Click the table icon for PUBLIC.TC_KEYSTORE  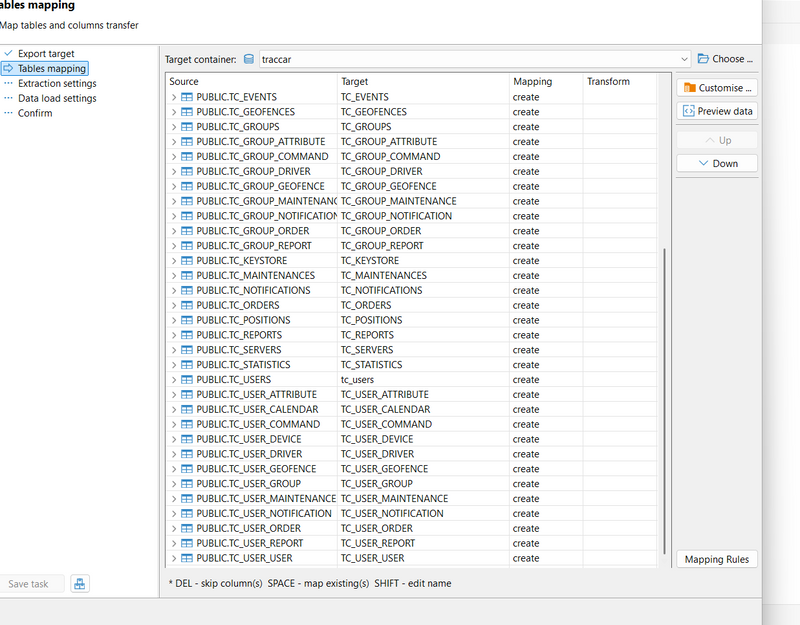click(x=187, y=261)
